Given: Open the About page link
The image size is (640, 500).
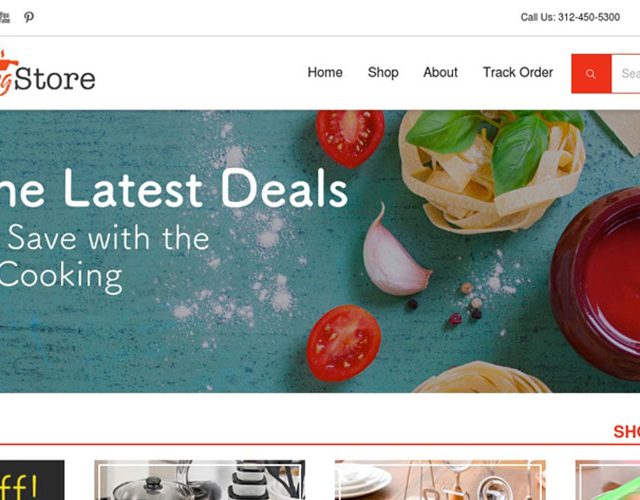Looking at the screenshot, I should [x=440, y=72].
